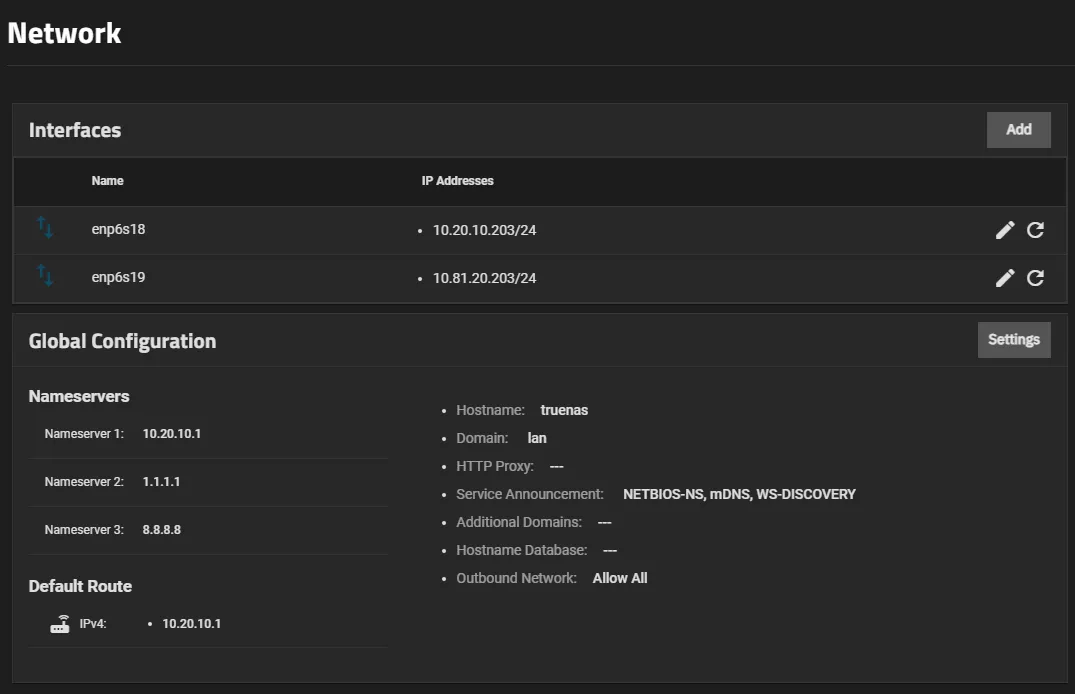Click the traffic arrows icon beside enp6s19
This screenshot has width=1075, height=694.
[45, 277]
